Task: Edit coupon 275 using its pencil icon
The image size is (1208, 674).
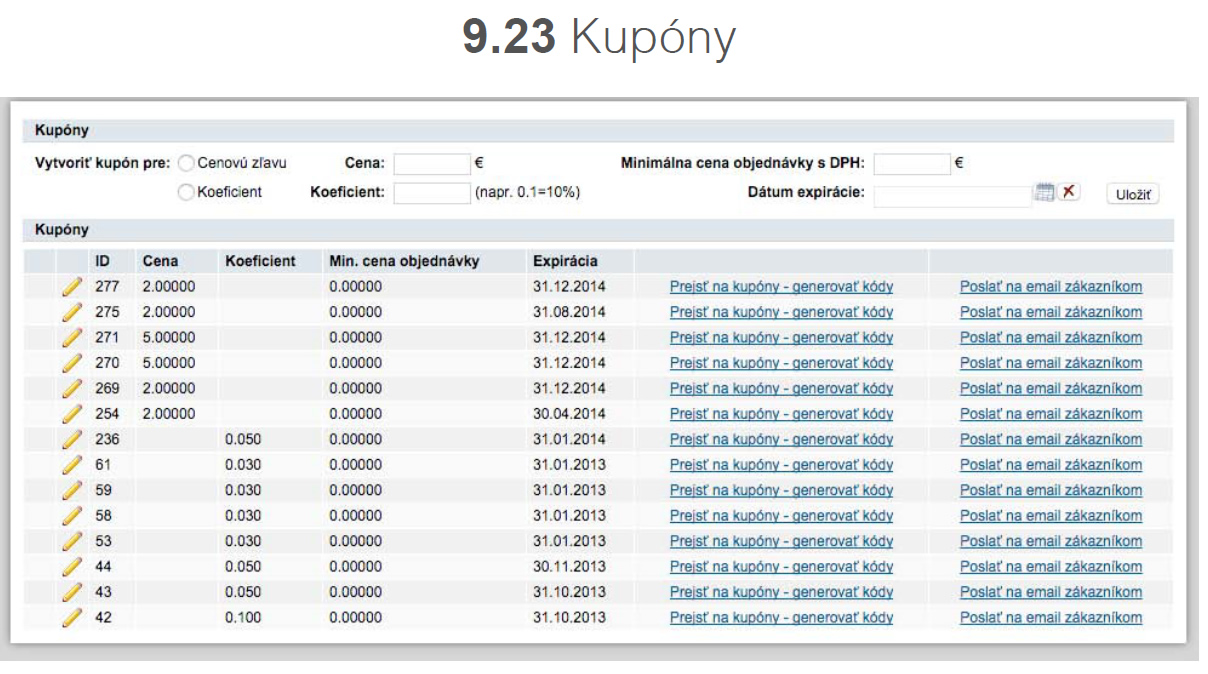Action: pyautogui.click(x=71, y=312)
